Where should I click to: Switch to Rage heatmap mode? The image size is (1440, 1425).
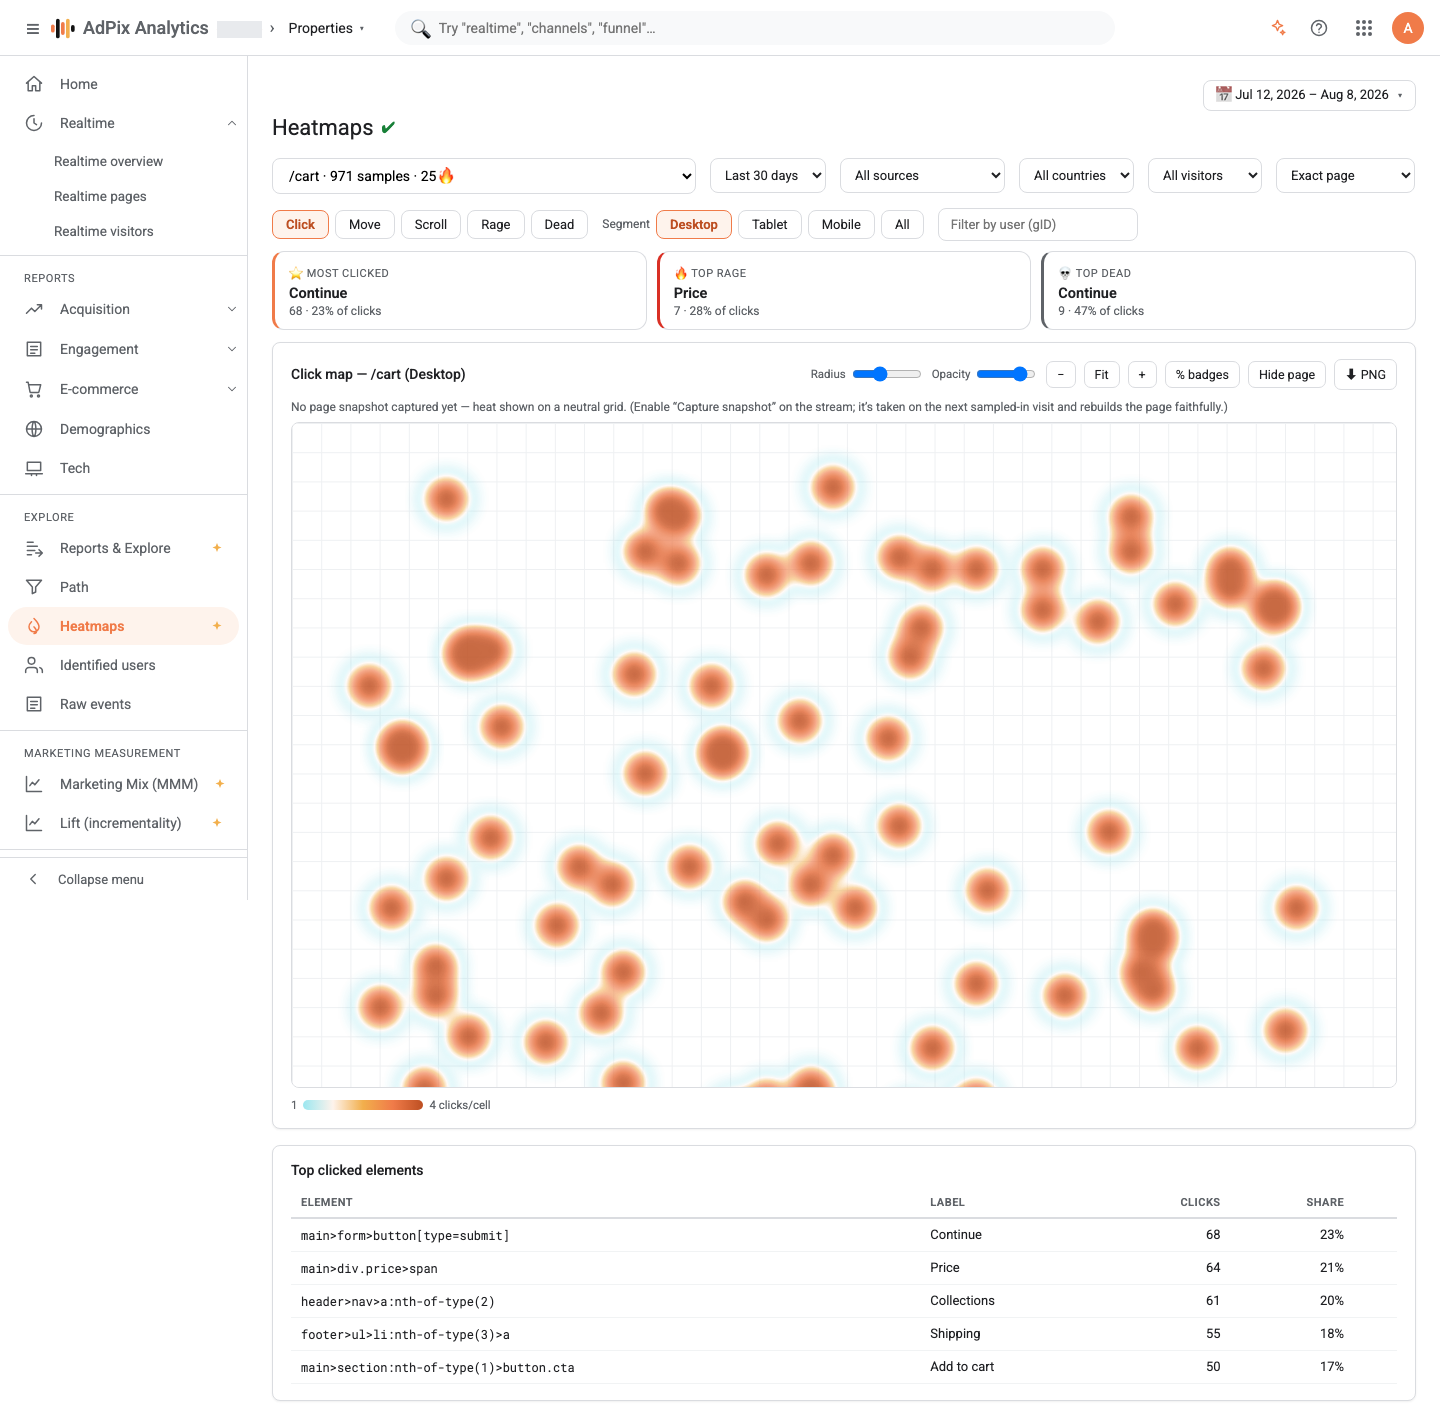(496, 224)
